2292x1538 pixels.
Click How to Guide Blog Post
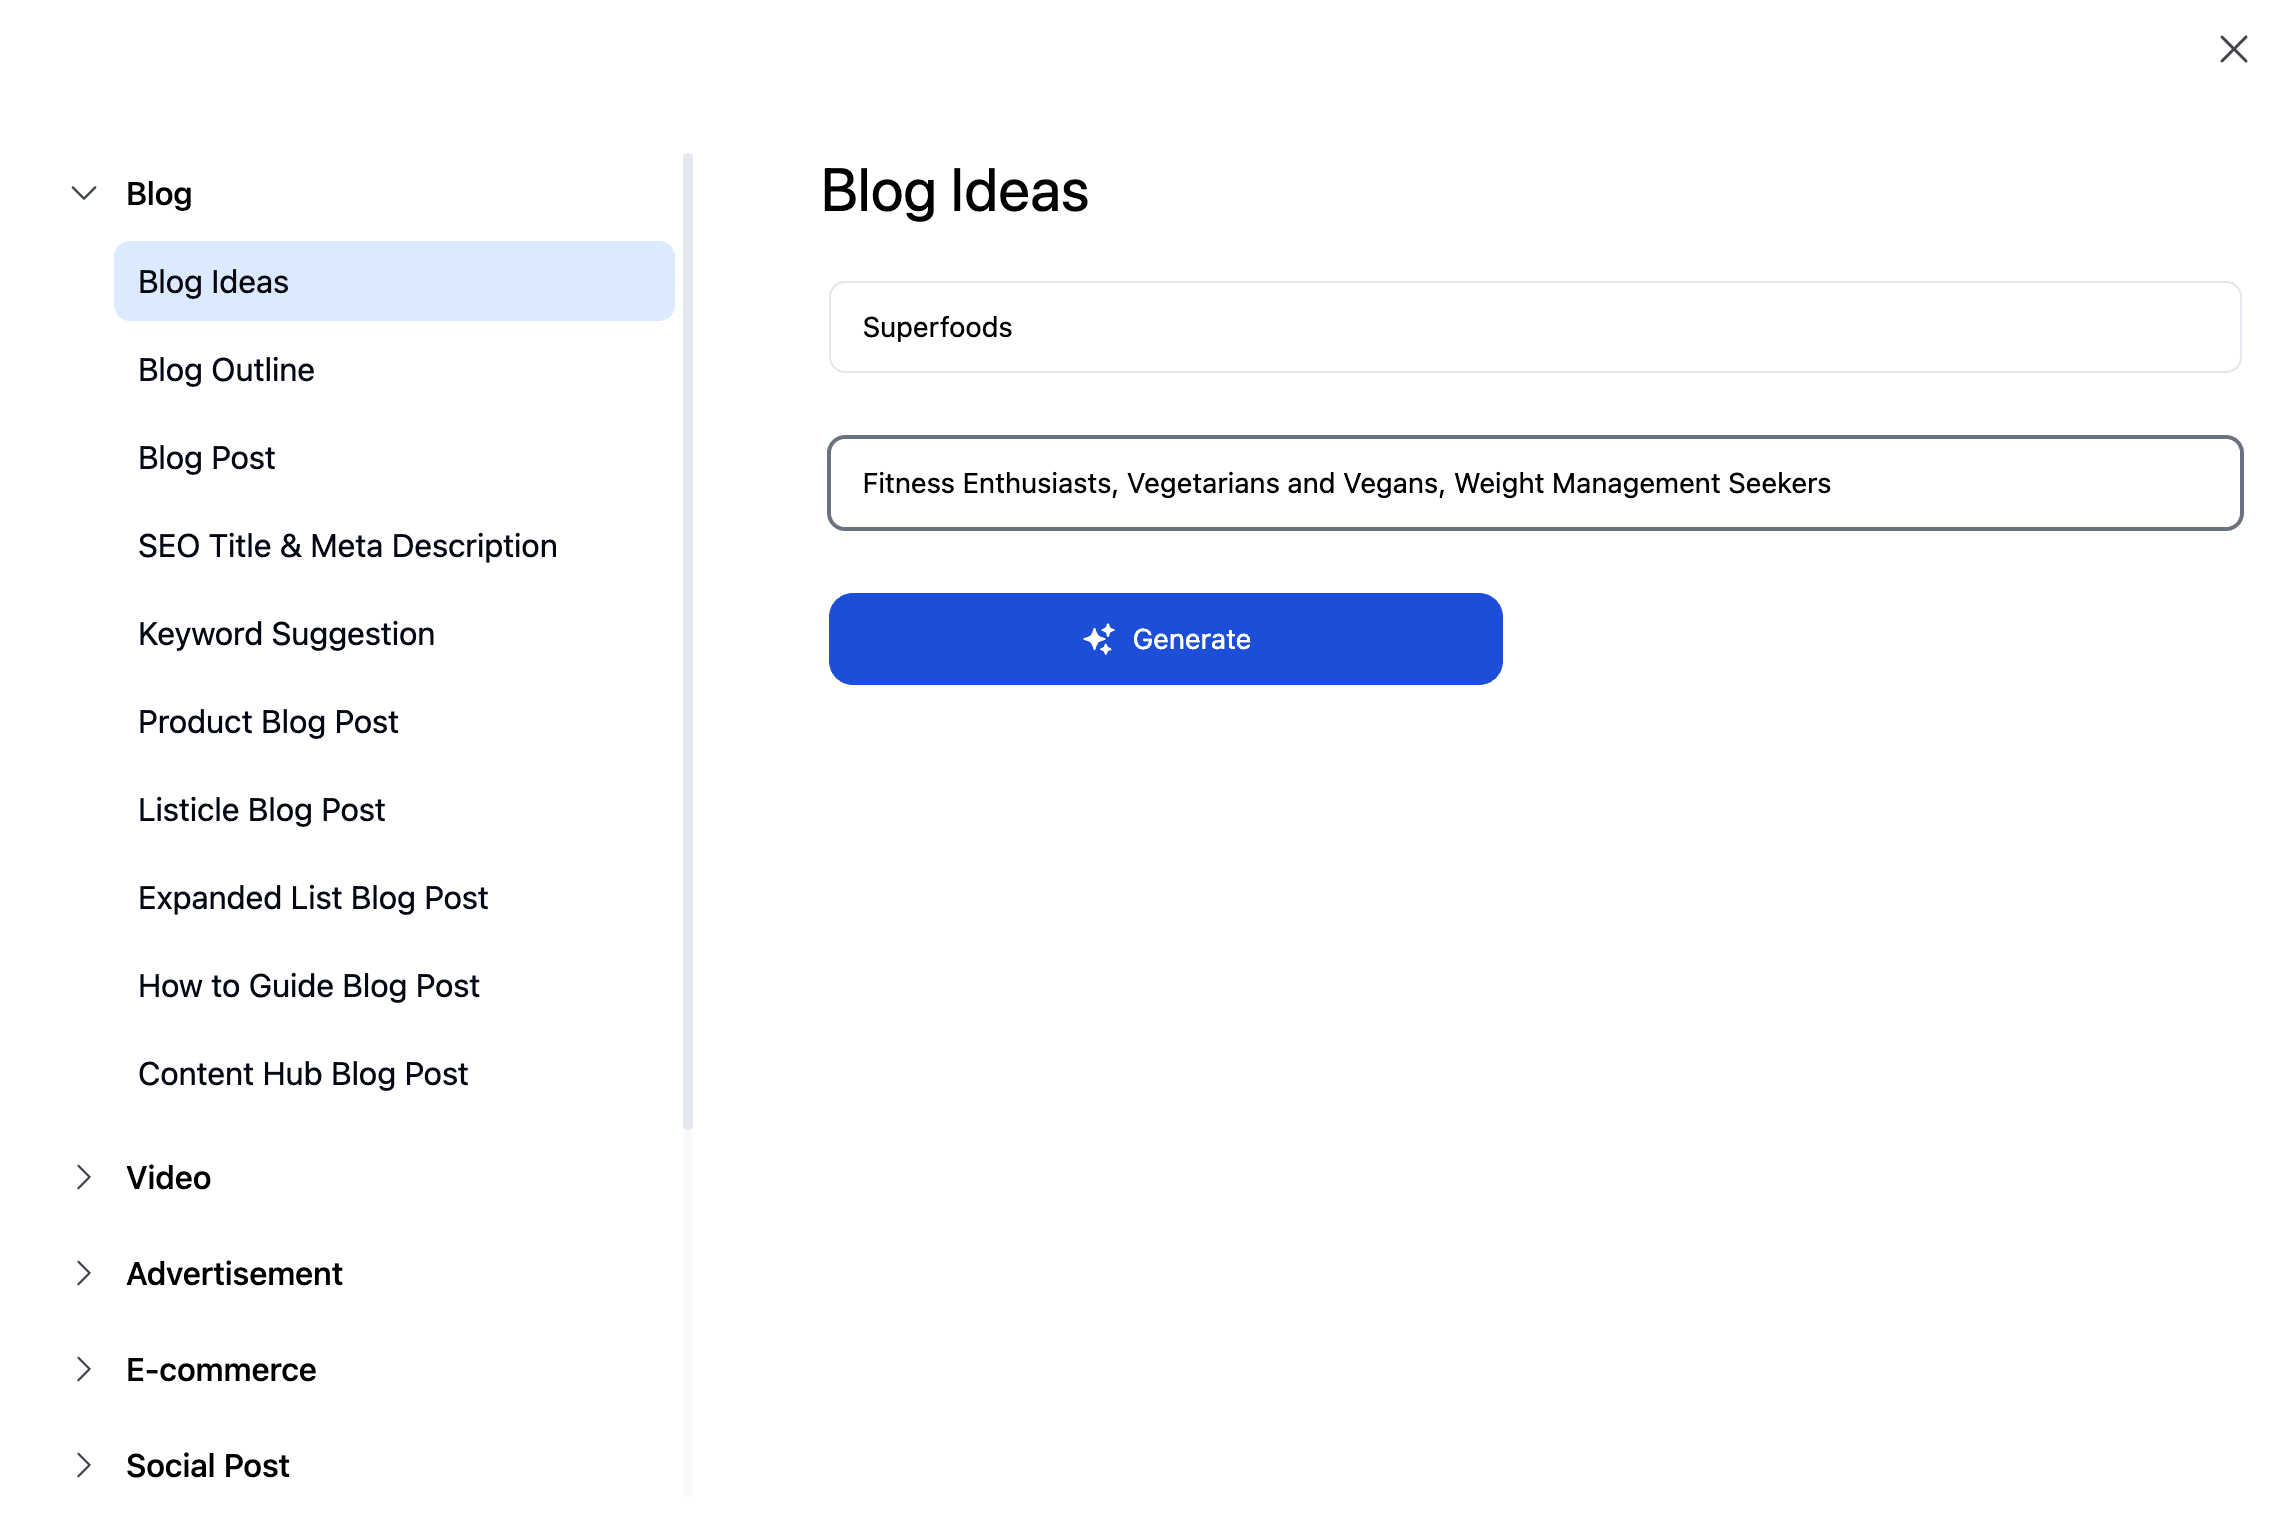(309, 985)
